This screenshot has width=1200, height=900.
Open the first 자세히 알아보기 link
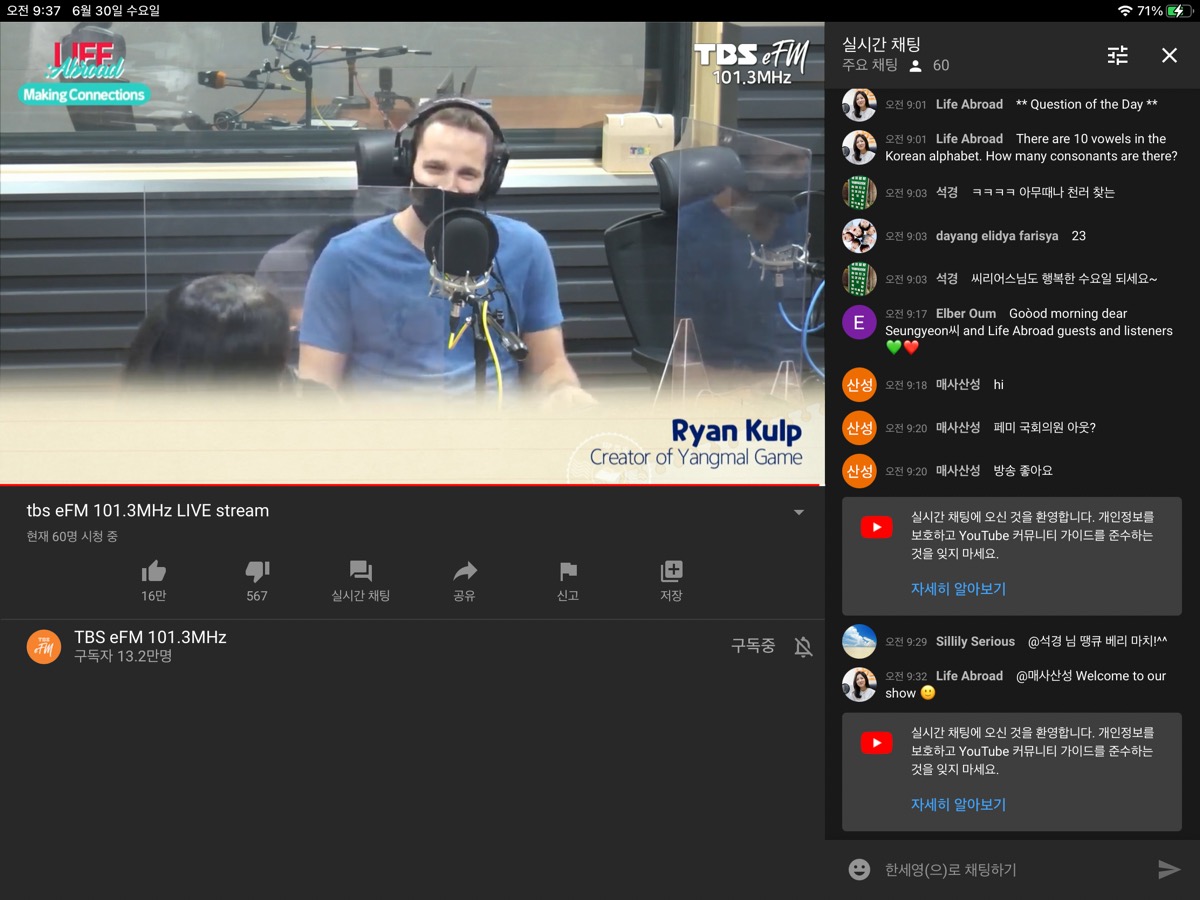(957, 589)
